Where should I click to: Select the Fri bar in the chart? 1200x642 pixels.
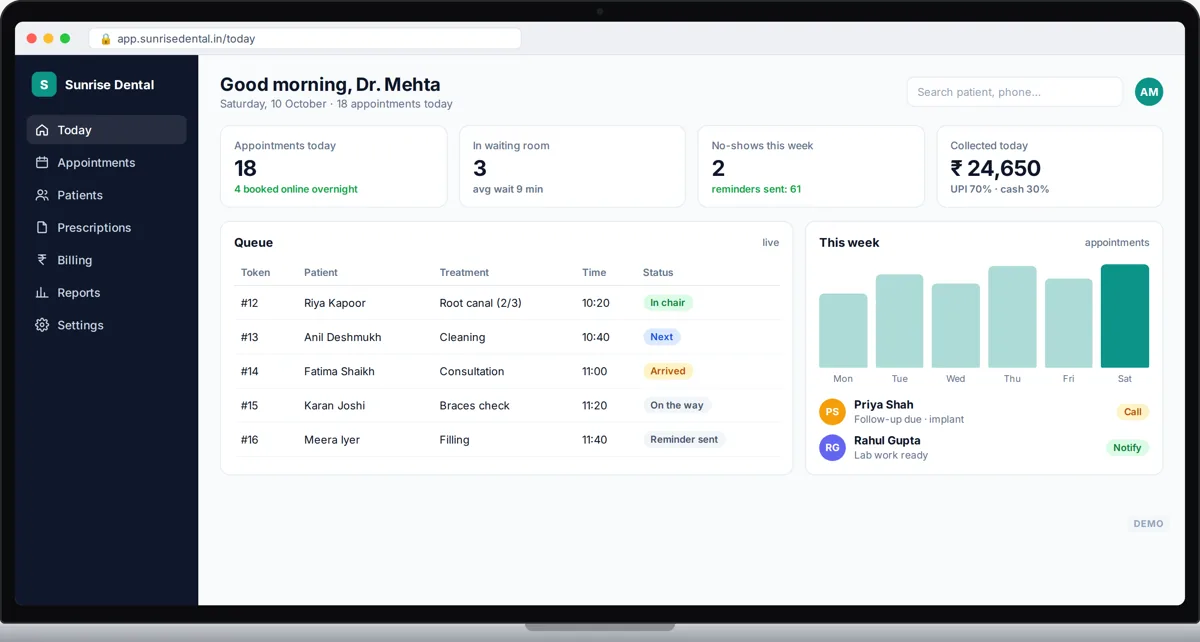coord(1069,323)
